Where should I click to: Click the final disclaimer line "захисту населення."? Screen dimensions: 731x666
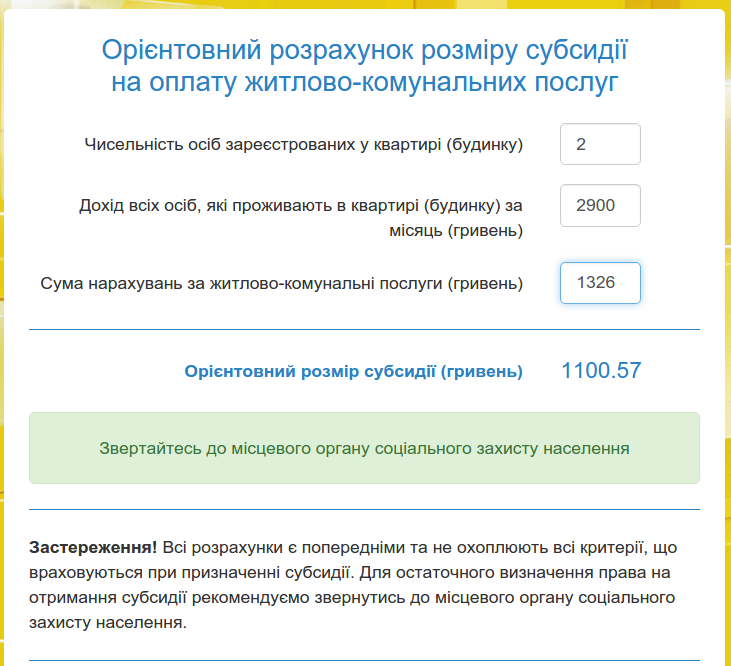108,622
